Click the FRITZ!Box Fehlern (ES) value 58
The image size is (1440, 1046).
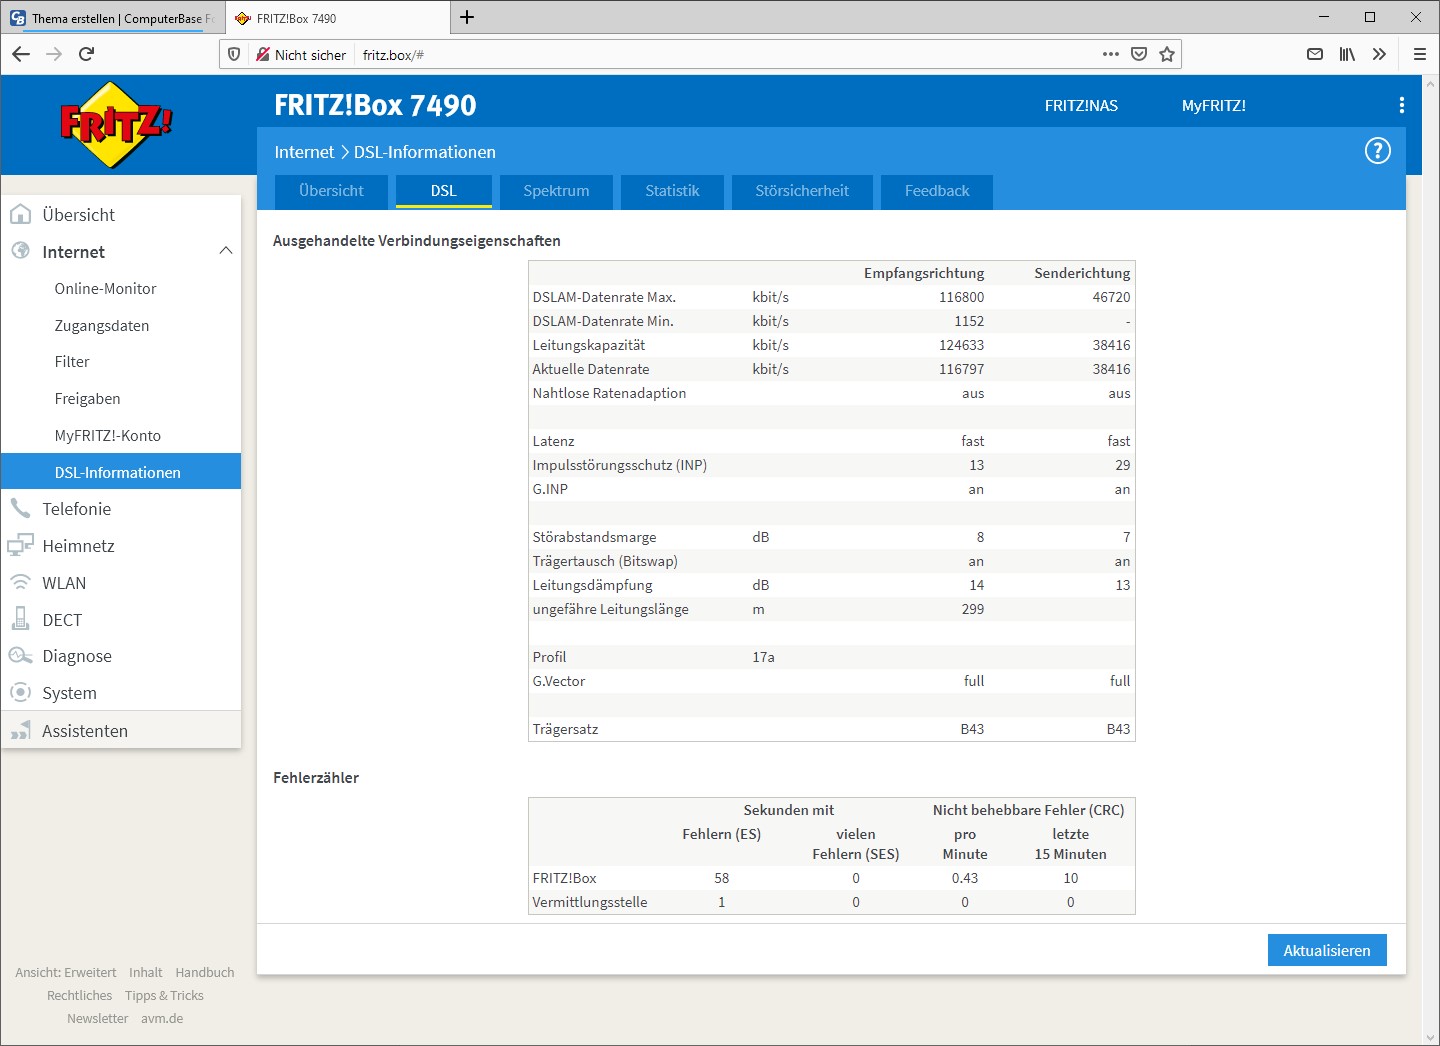tap(722, 878)
